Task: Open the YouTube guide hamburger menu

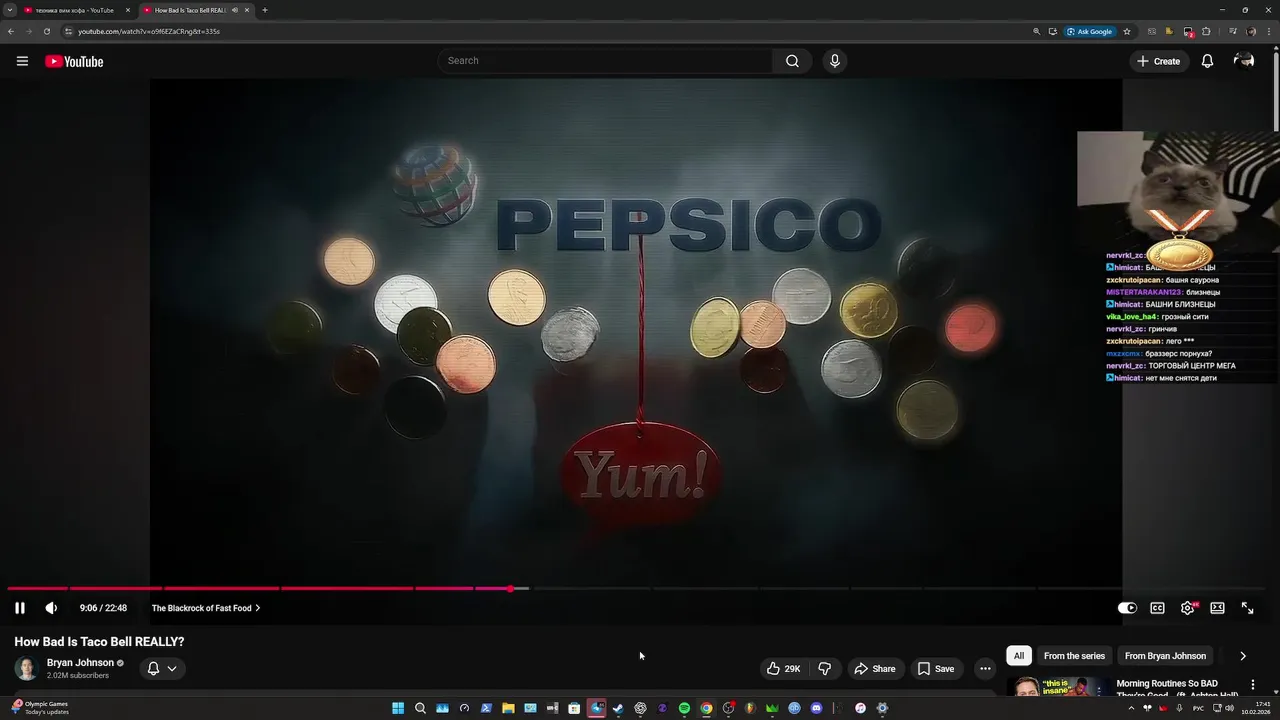Action: [x=22, y=61]
